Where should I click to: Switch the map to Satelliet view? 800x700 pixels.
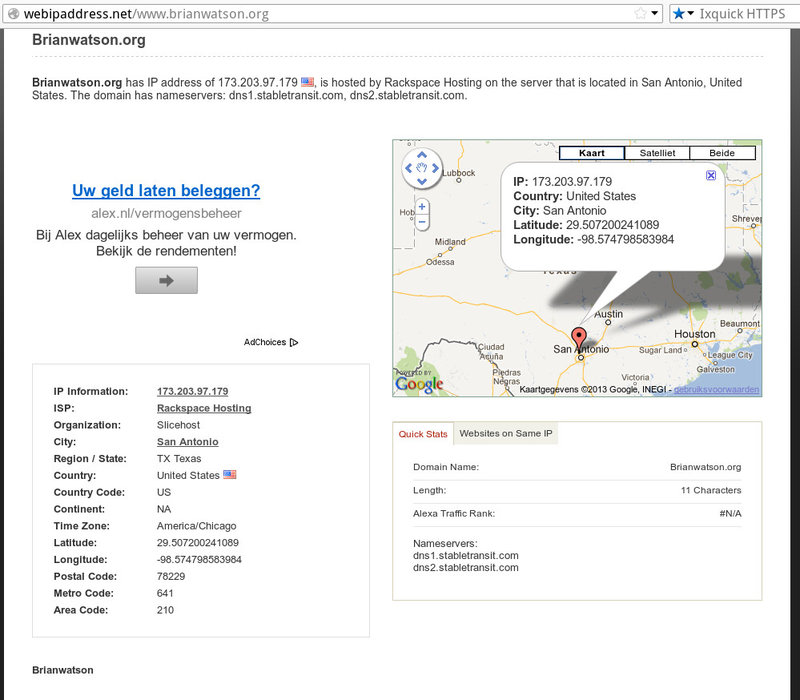point(657,153)
